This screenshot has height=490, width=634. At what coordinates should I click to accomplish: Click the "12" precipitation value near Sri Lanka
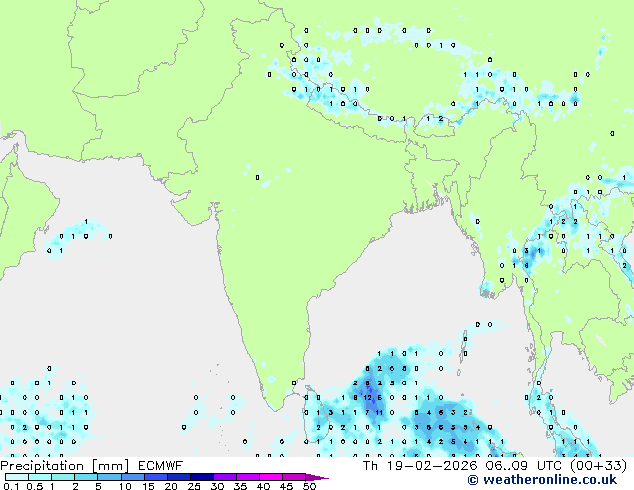point(367,397)
